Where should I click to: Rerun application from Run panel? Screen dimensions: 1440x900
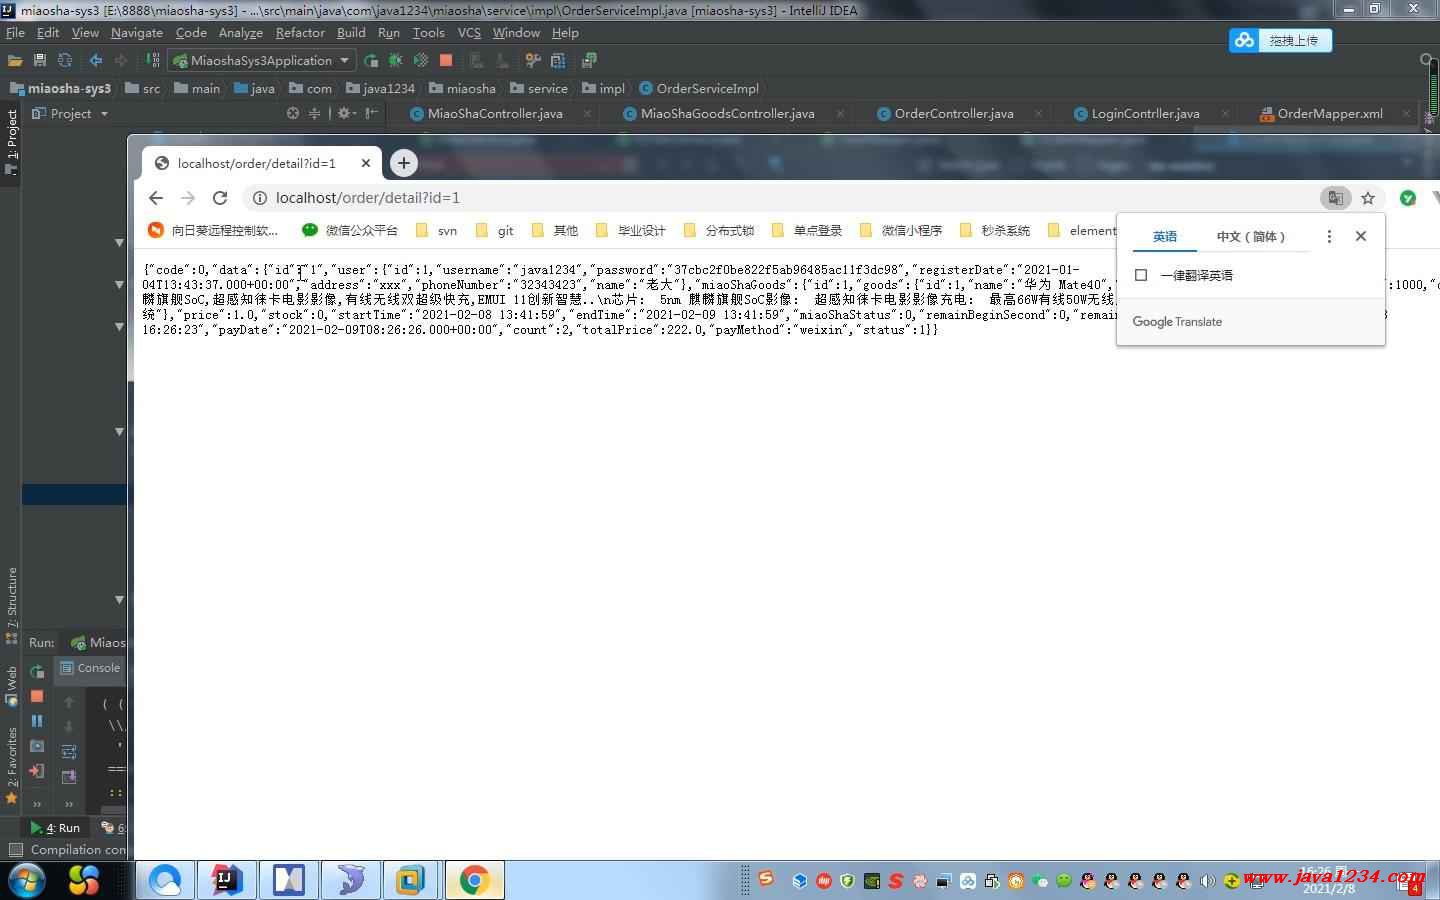pyautogui.click(x=37, y=671)
